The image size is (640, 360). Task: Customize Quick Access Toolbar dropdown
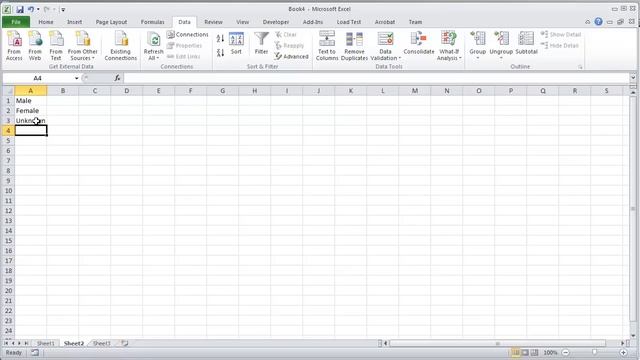pos(63,9)
